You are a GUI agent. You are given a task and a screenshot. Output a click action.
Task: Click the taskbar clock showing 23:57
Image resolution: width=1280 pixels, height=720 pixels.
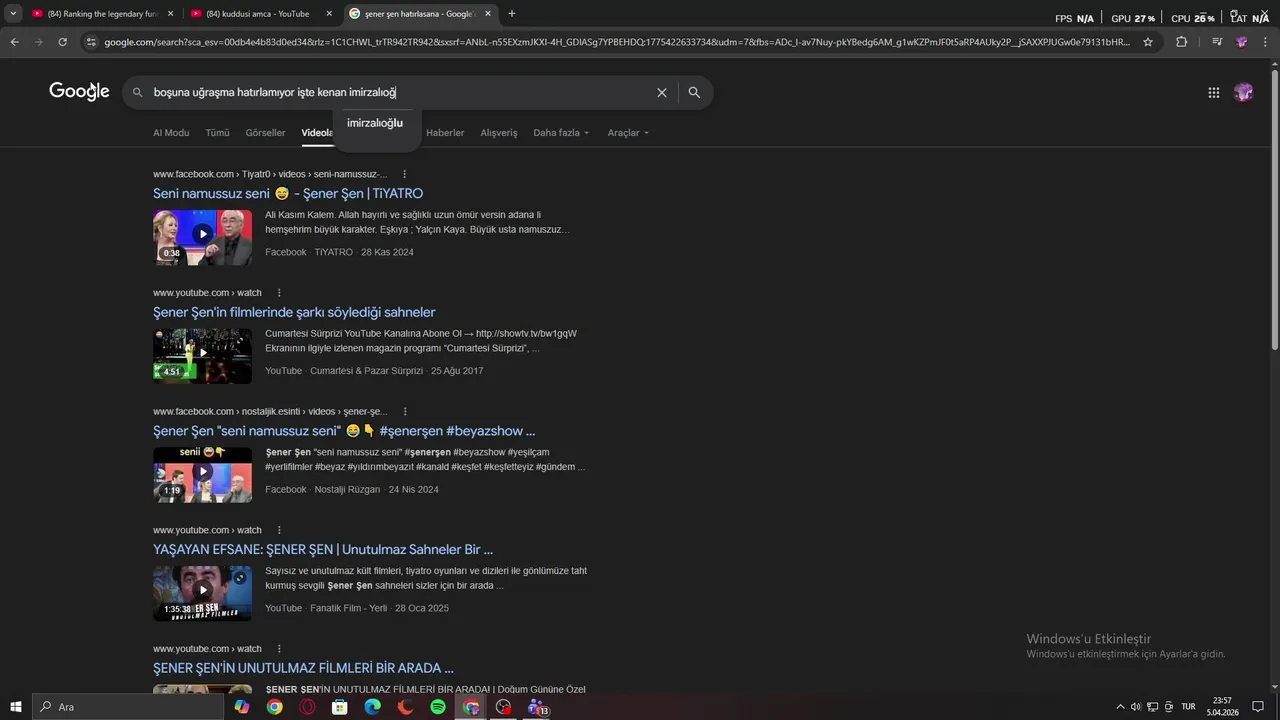1222,707
